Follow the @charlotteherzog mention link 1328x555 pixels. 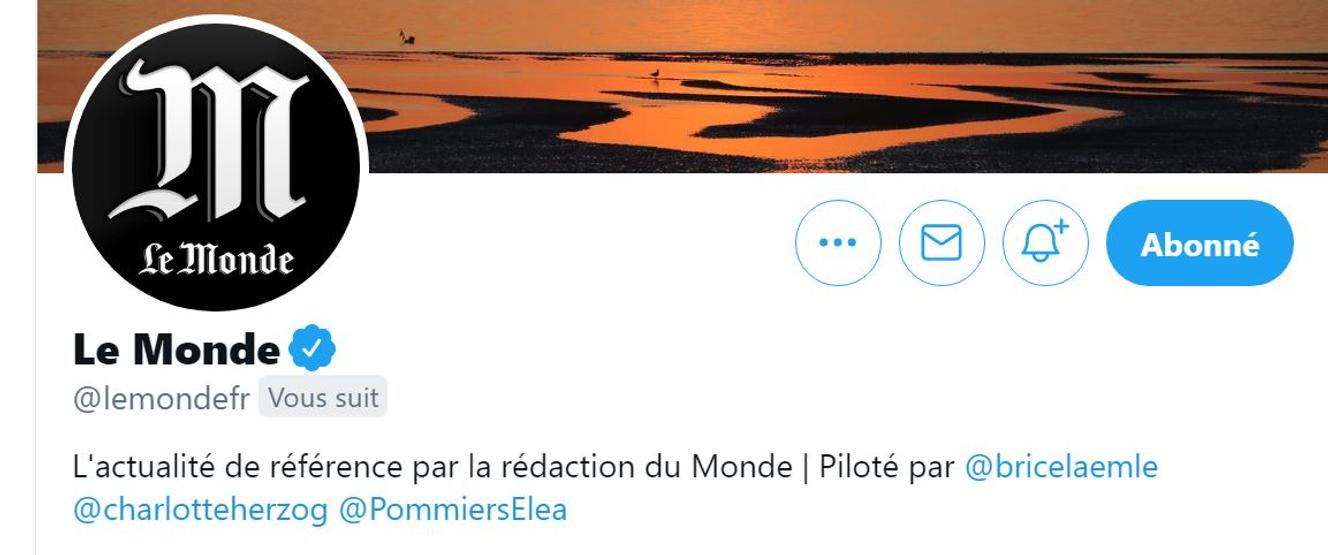201,510
